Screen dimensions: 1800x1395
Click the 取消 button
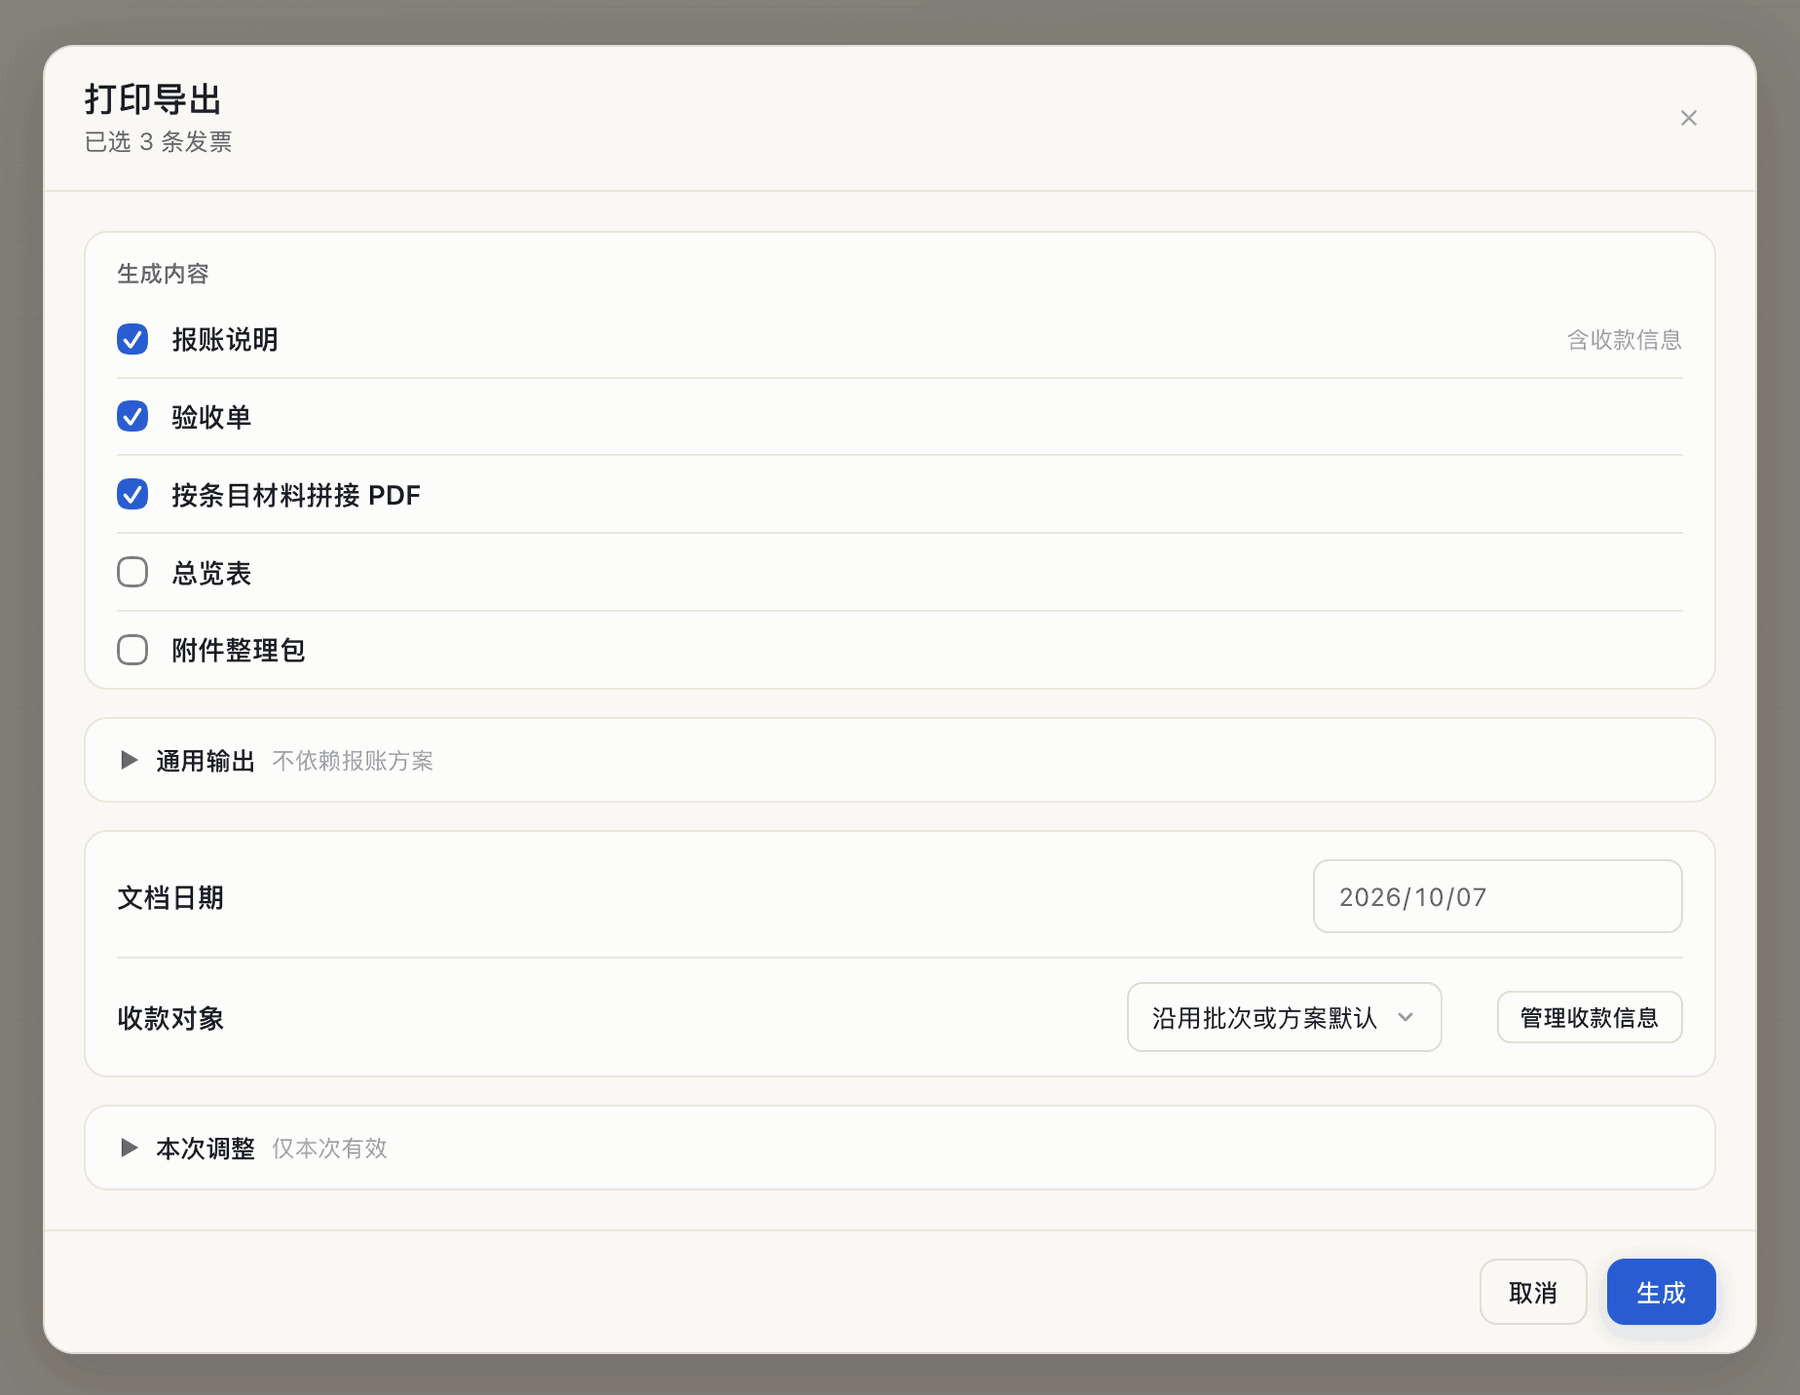[x=1533, y=1292]
